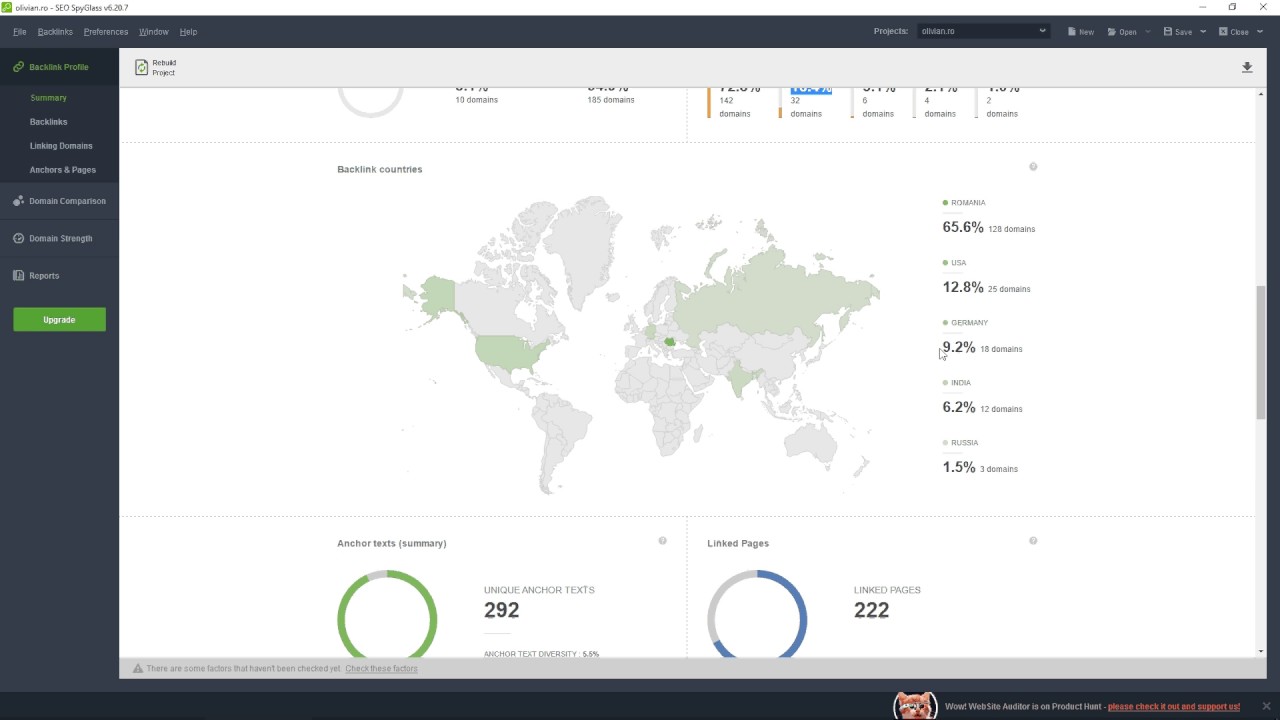Open Domain Comparison module

(x=59, y=201)
